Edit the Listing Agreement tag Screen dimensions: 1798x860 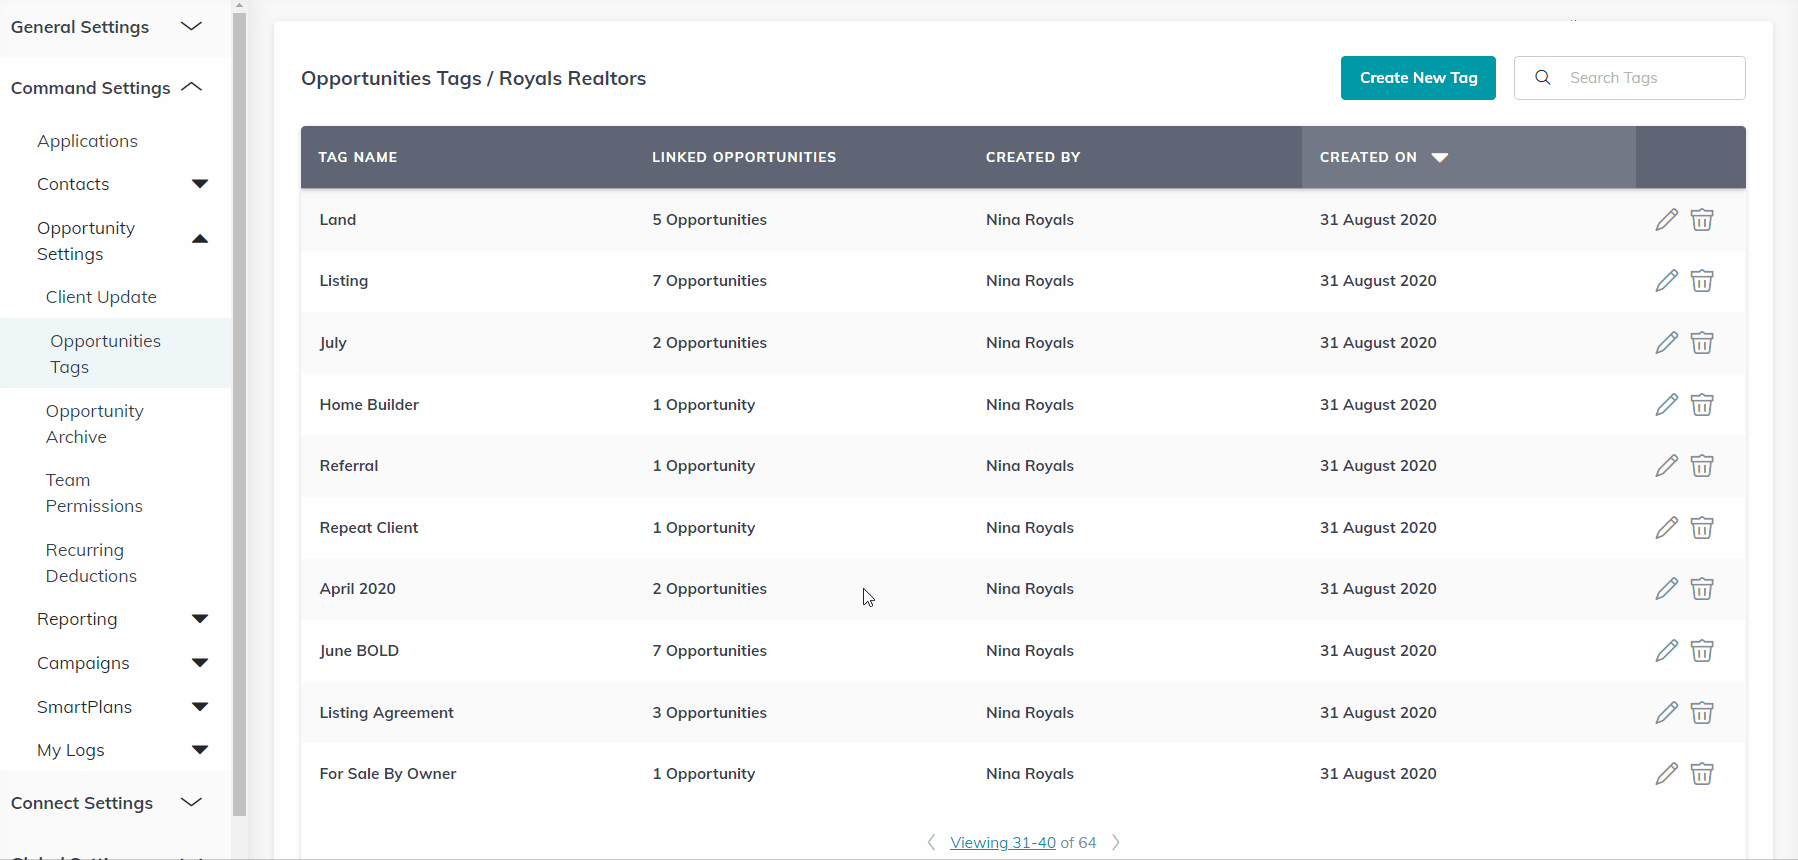(x=1666, y=713)
